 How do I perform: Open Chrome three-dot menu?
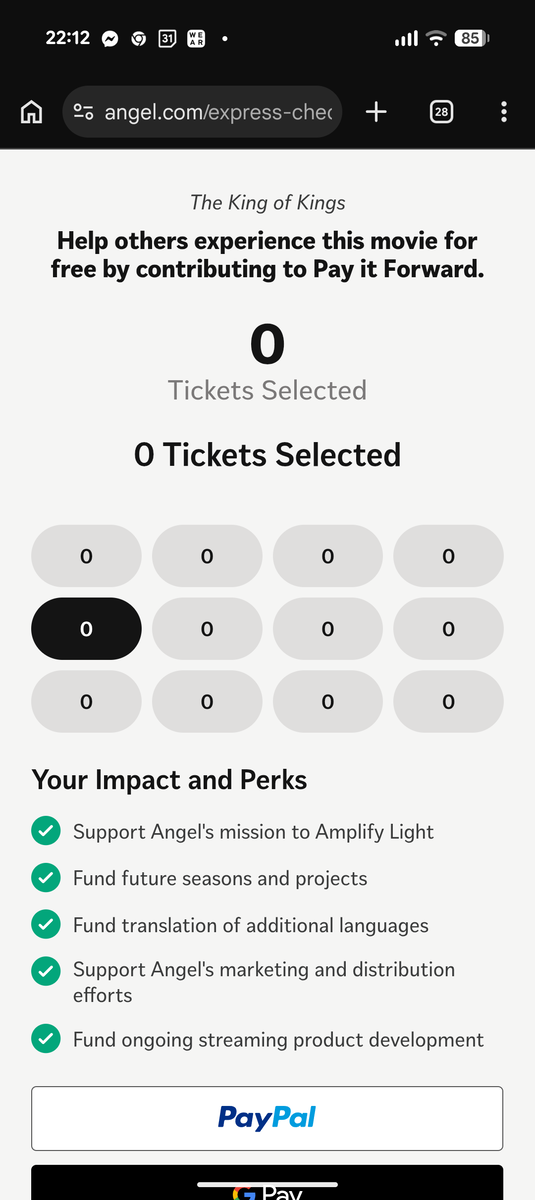click(504, 112)
